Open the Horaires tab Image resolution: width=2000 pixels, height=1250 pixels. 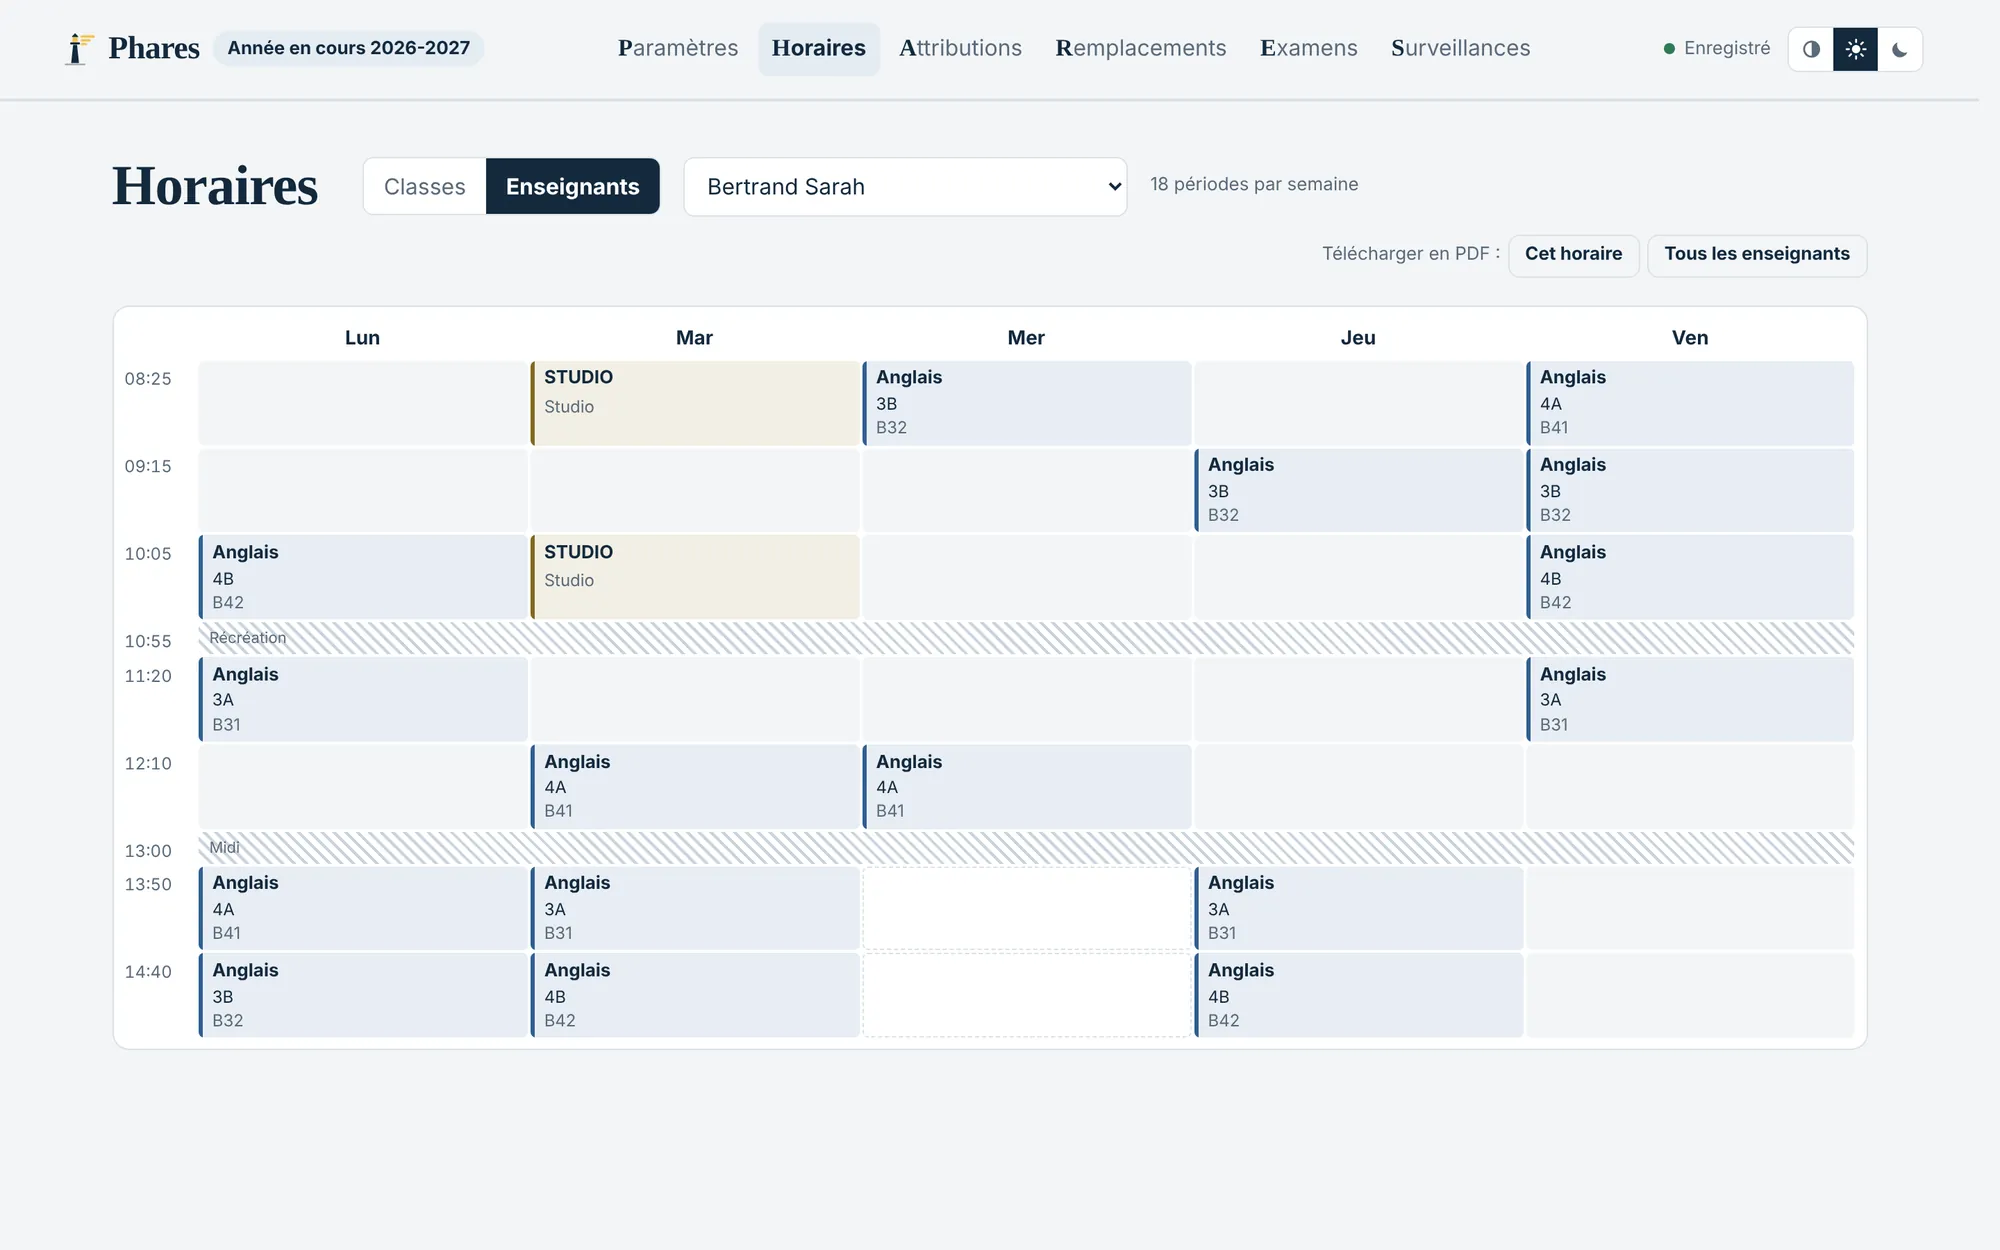coord(819,48)
